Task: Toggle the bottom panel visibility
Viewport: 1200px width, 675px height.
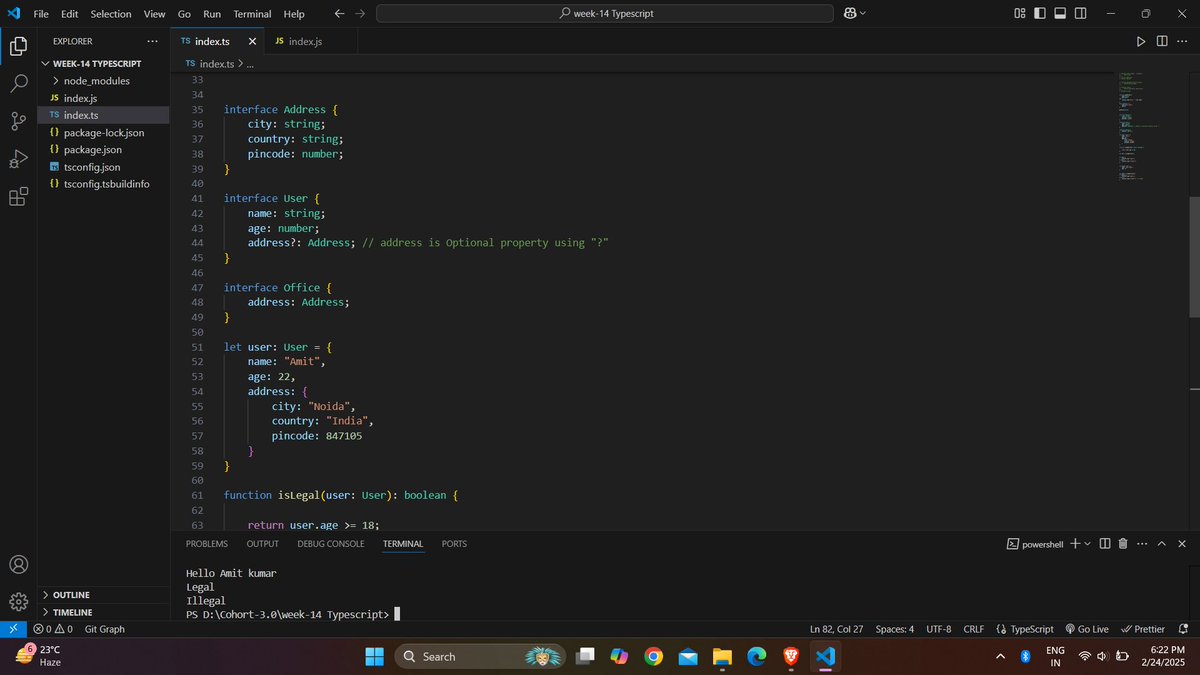Action: pyautogui.click(x=1061, y=13)
